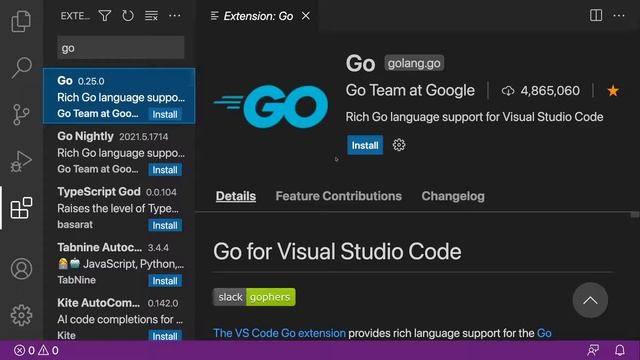Switch to the Feature Contributions tab
This screenshot has width=640, height=360.
pos(338,196)
